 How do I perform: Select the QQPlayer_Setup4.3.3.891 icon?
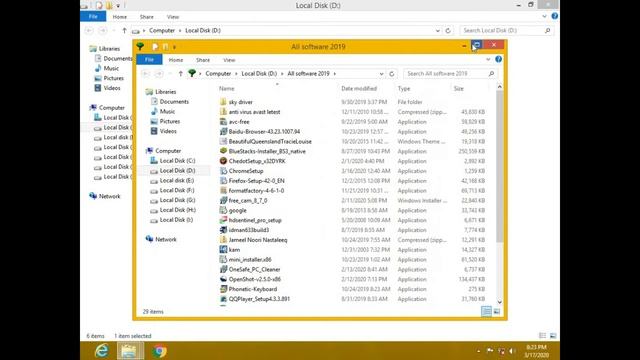(223, 299)
